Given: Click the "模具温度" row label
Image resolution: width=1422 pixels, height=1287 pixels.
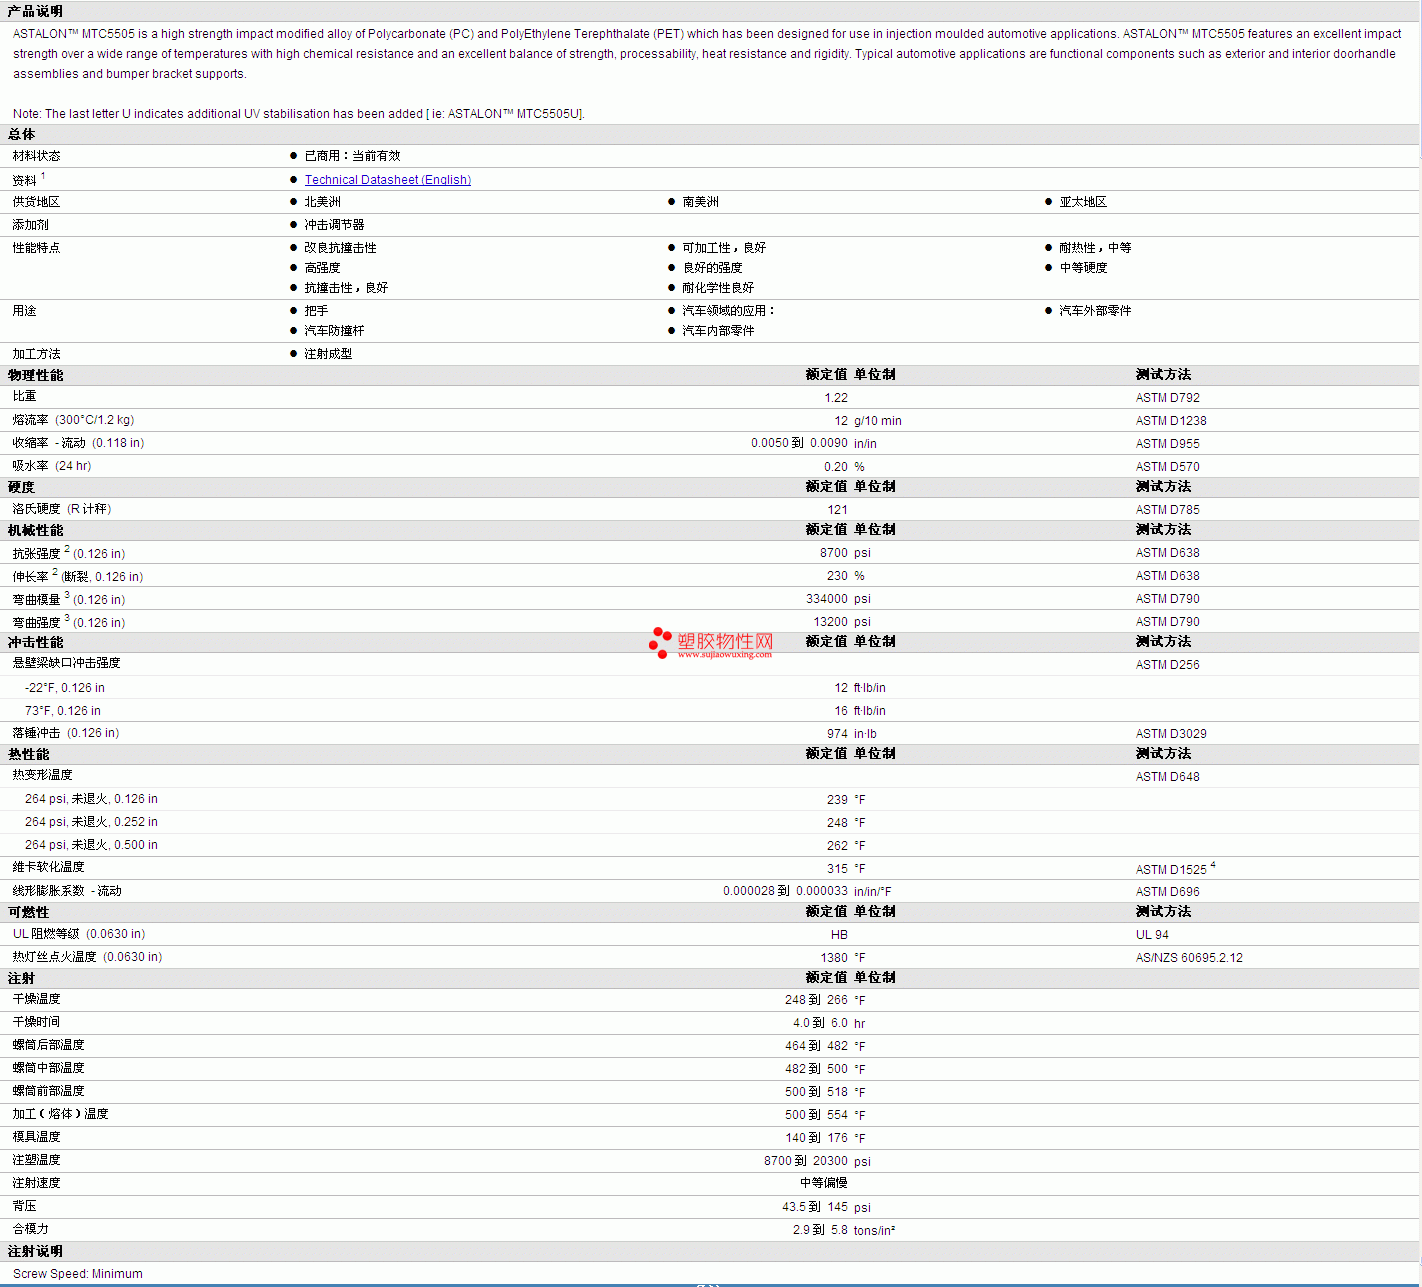Looking at the screenshot, I should (x=36, y=1137).
